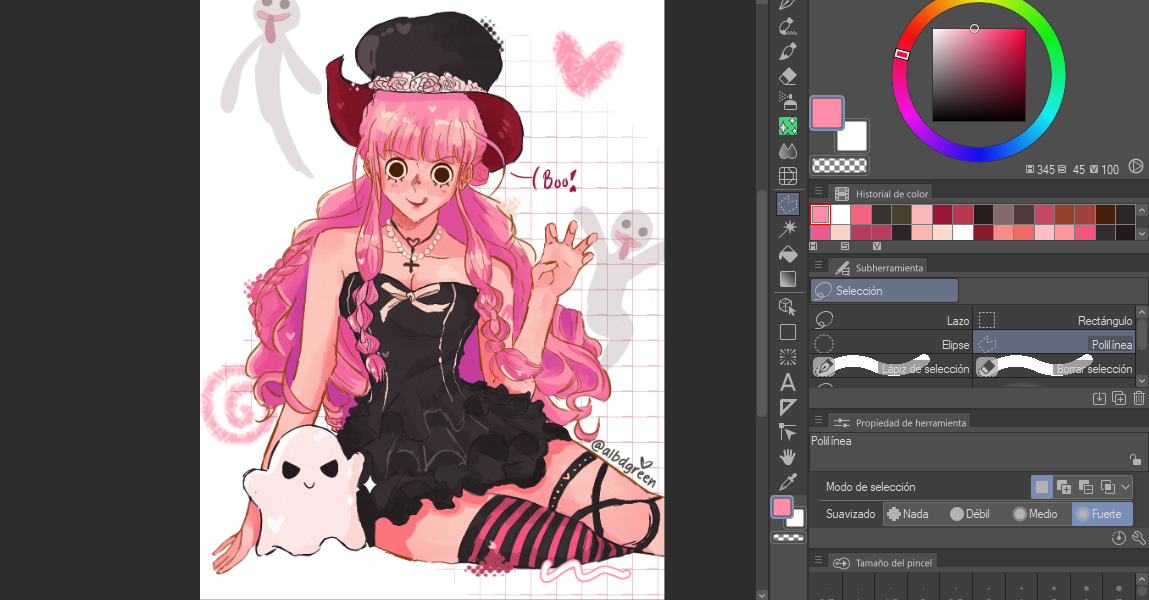Select the Frame border rectangle tool
1149x600 pixels.
coord(788,332)
